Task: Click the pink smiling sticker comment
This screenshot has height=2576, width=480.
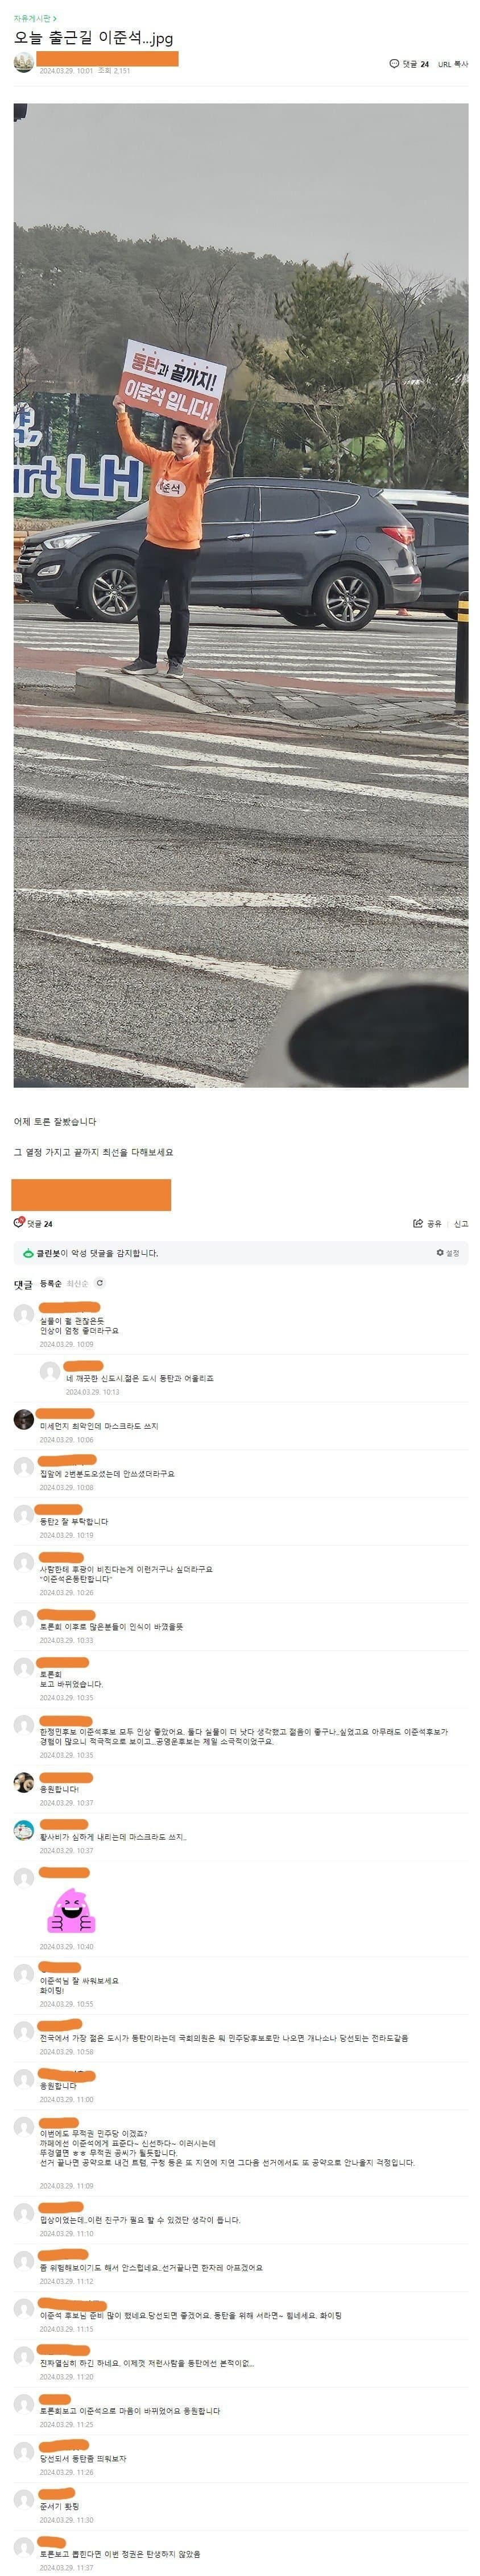Action: 72,1910
